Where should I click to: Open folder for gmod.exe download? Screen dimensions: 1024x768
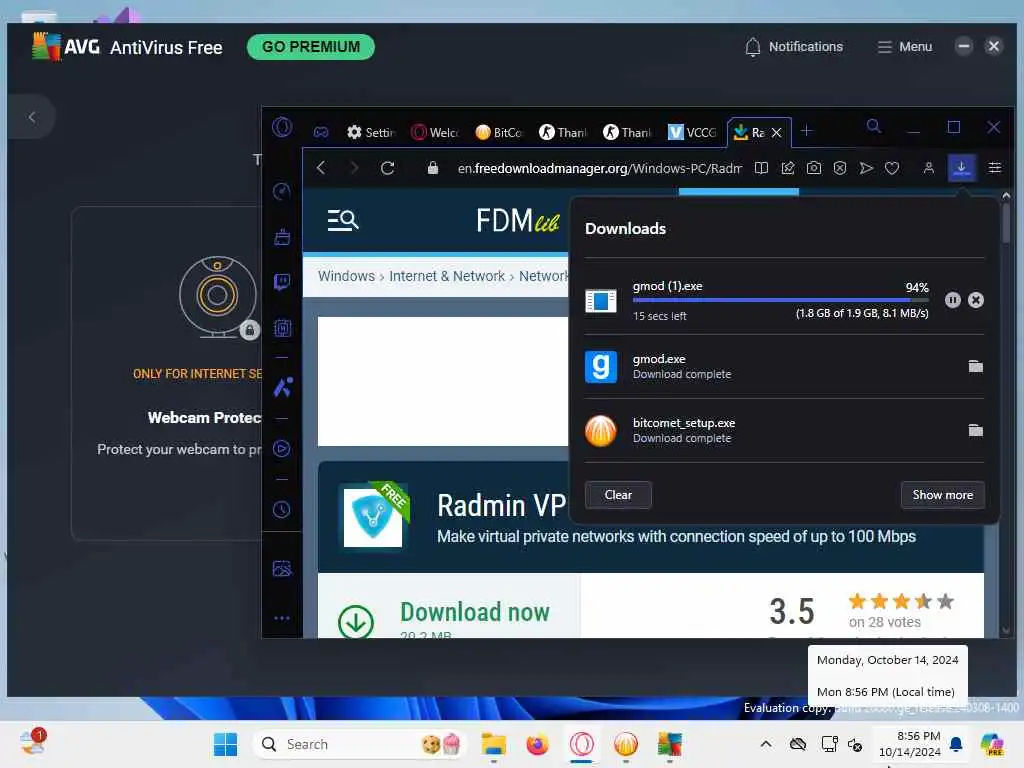(976, 366)
